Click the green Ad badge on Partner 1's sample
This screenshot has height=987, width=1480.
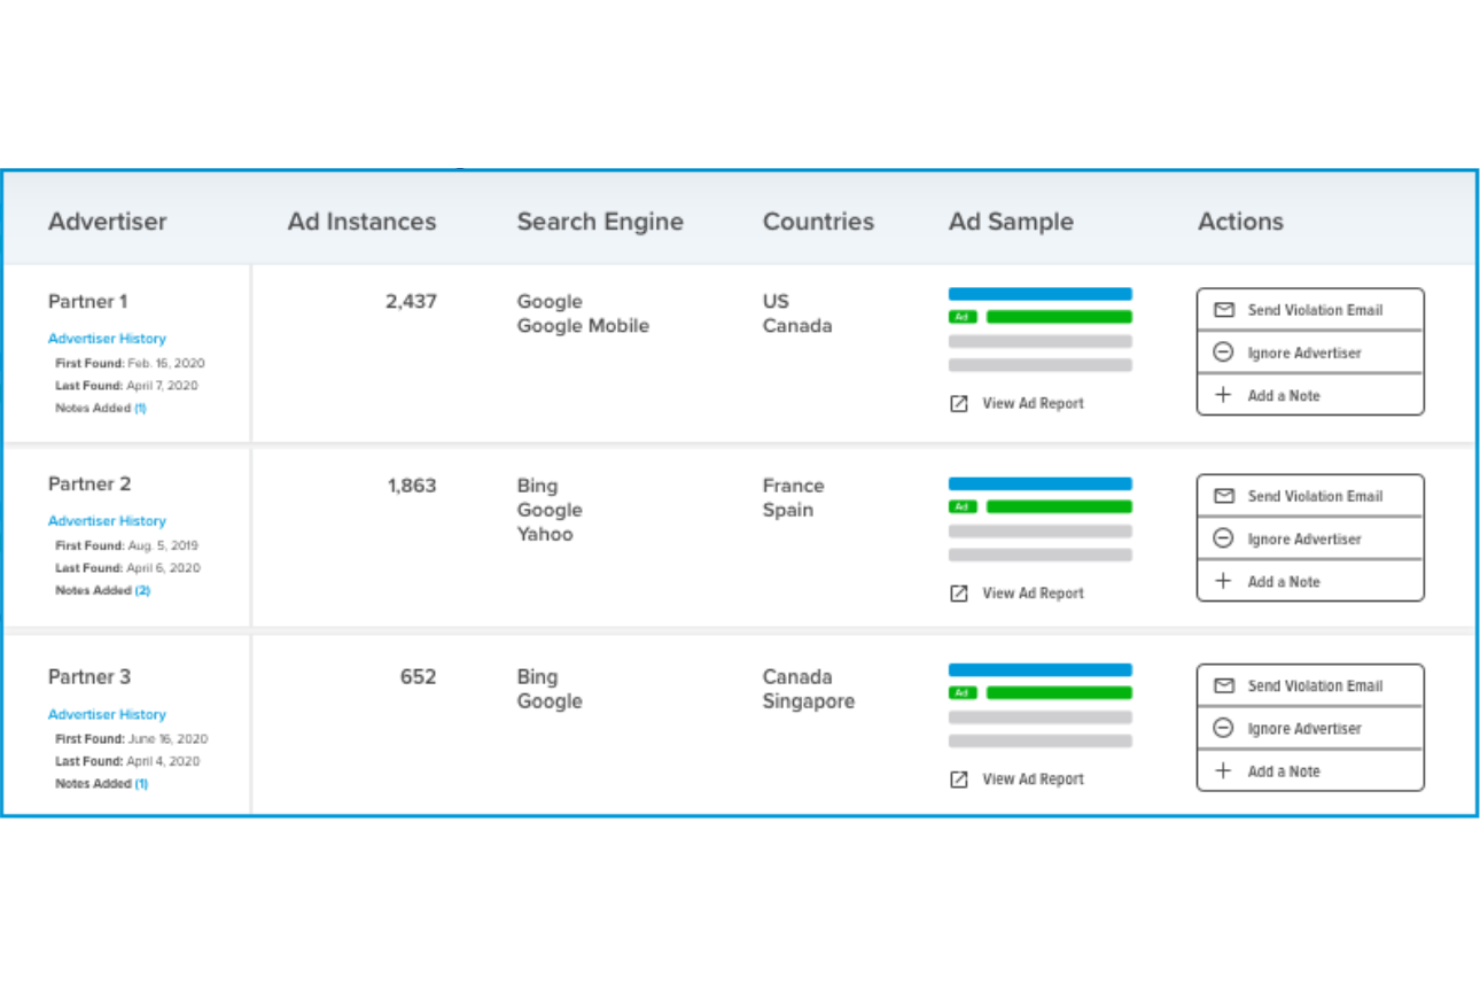(961, 317)
